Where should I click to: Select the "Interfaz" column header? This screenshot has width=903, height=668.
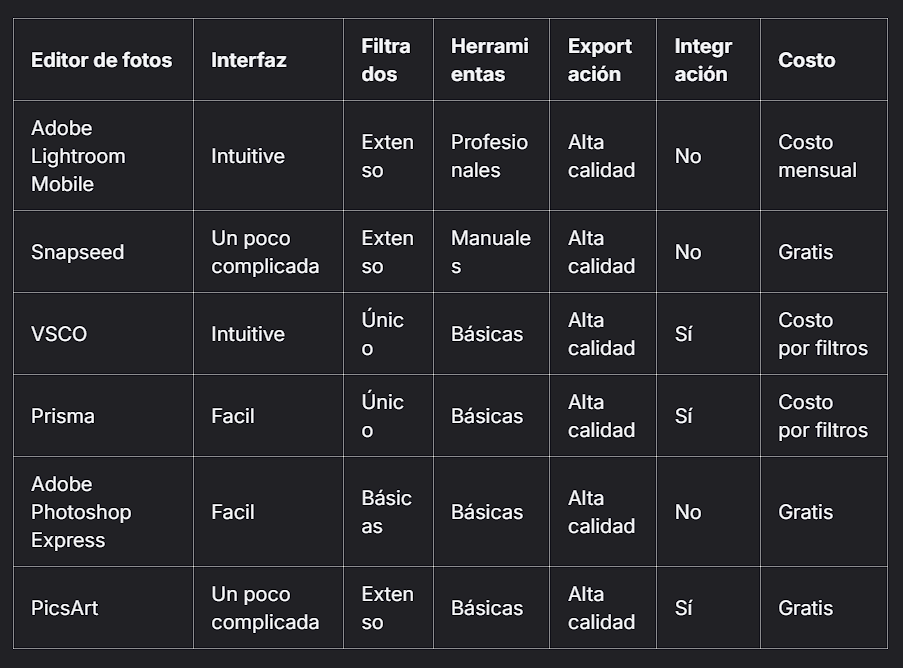tap(248, 60)
